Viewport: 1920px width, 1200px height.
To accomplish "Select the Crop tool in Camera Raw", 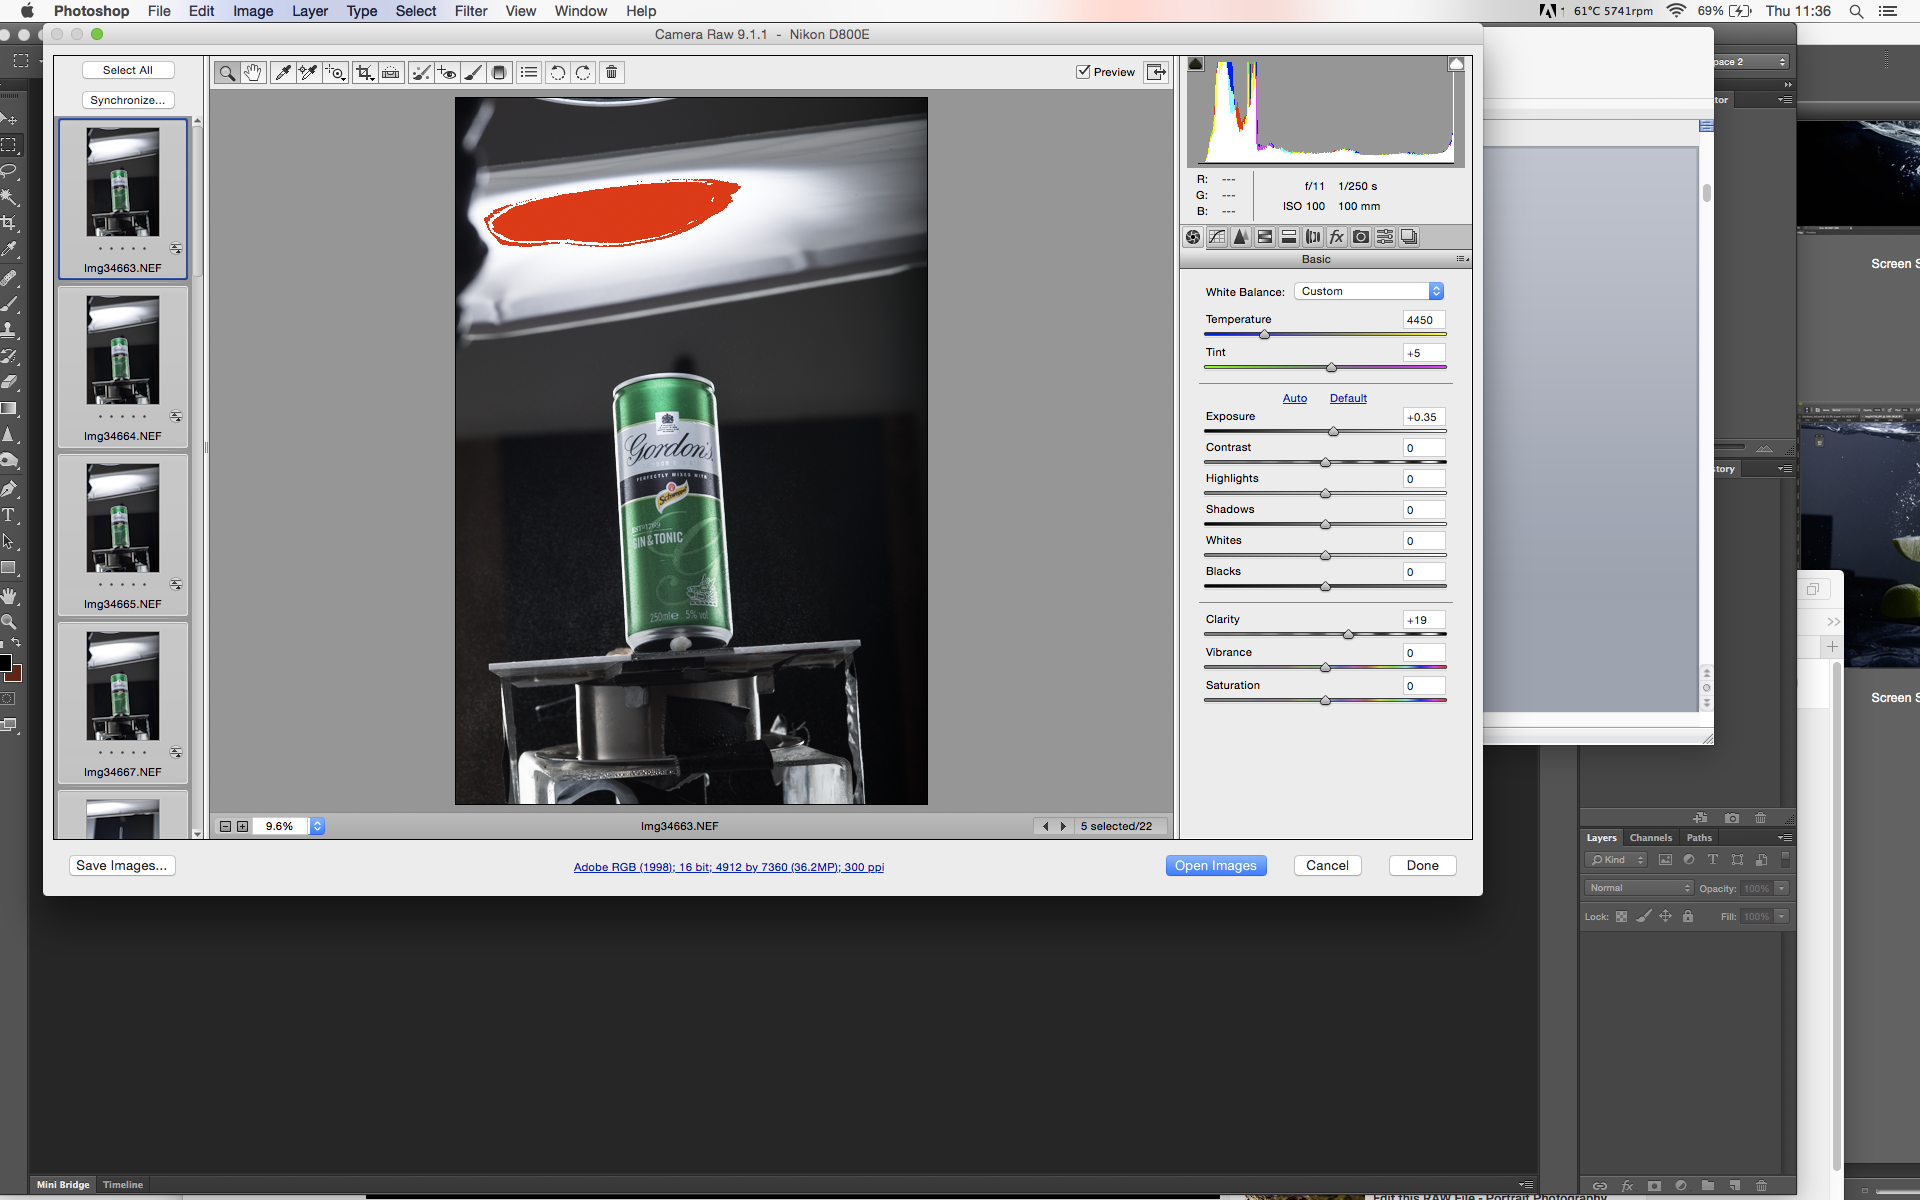I will [365, 73].
